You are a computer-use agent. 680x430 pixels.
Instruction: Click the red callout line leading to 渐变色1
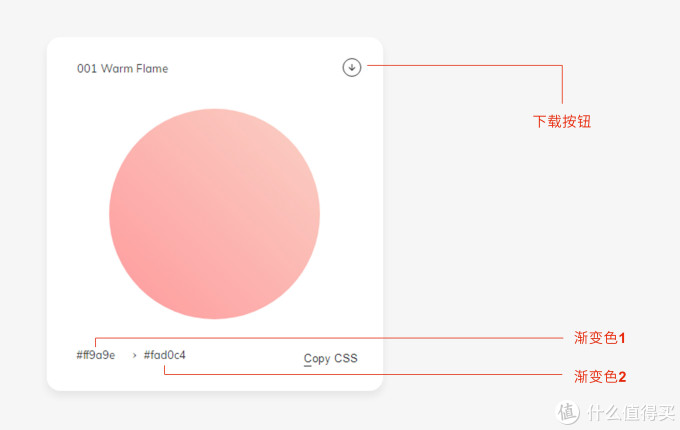tap(330, 338)
